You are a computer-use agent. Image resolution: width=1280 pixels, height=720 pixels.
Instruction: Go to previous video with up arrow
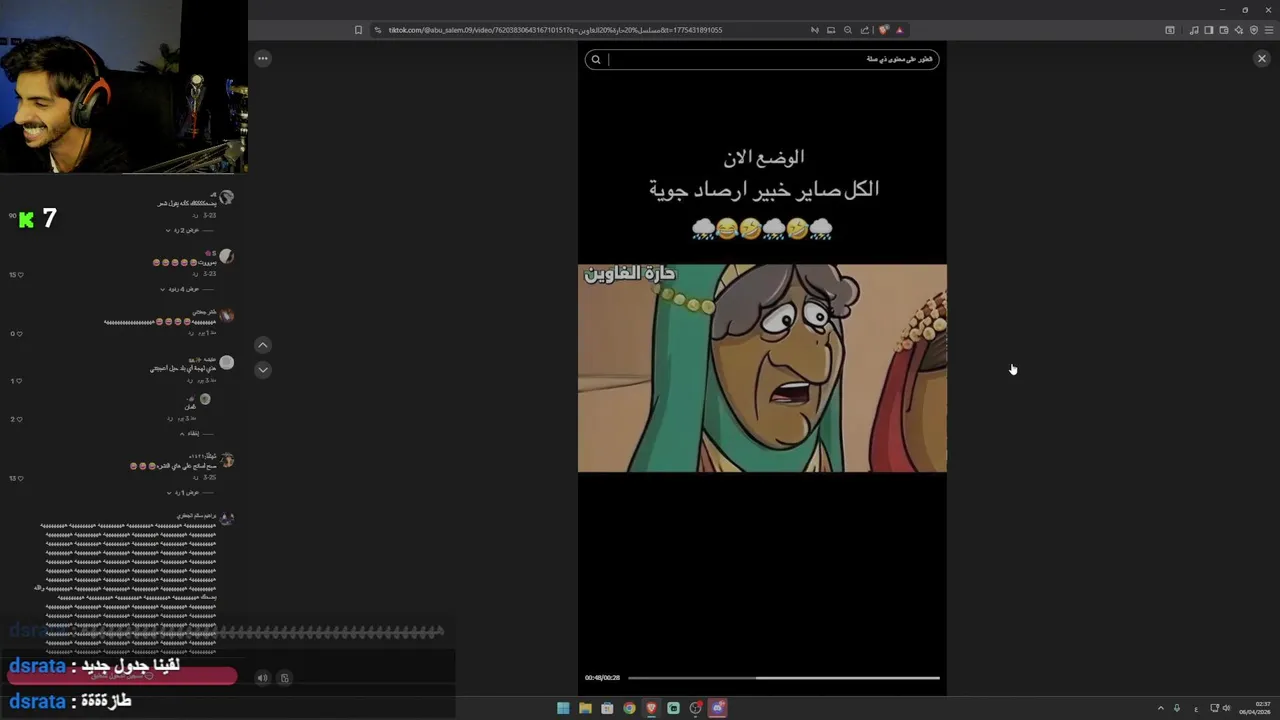263,345
